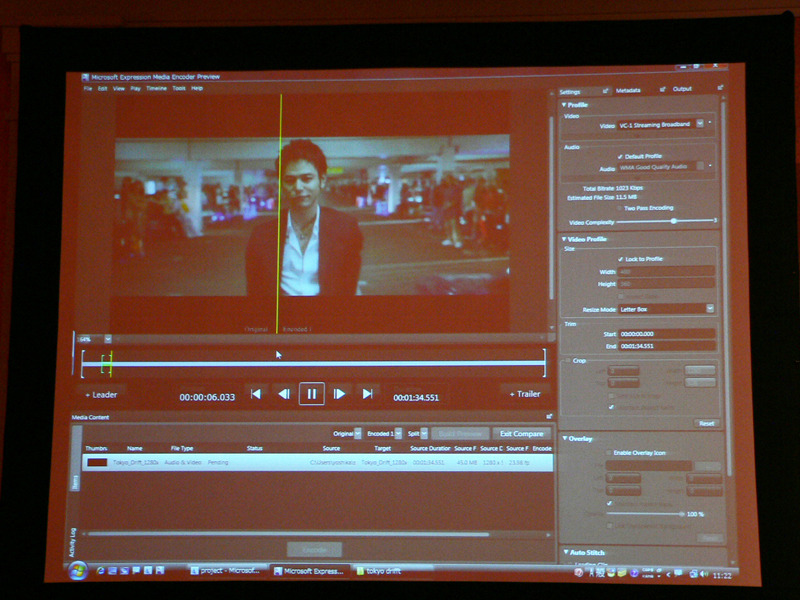Image resolution: width=800 pixels, height=600 pixels.
Task: Toggle the Default Profile audio checkbox
Action: (x=620, y=157)
